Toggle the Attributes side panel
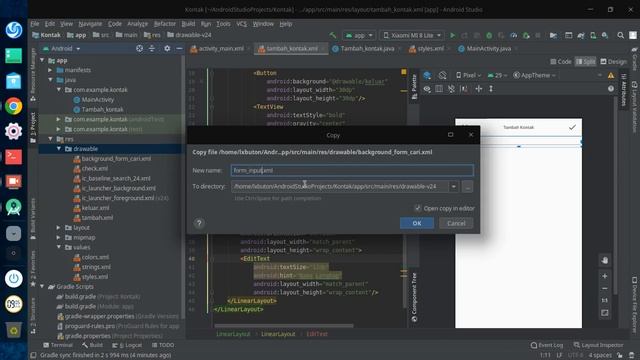Viewport: 640px width, 360px height. 624,90
